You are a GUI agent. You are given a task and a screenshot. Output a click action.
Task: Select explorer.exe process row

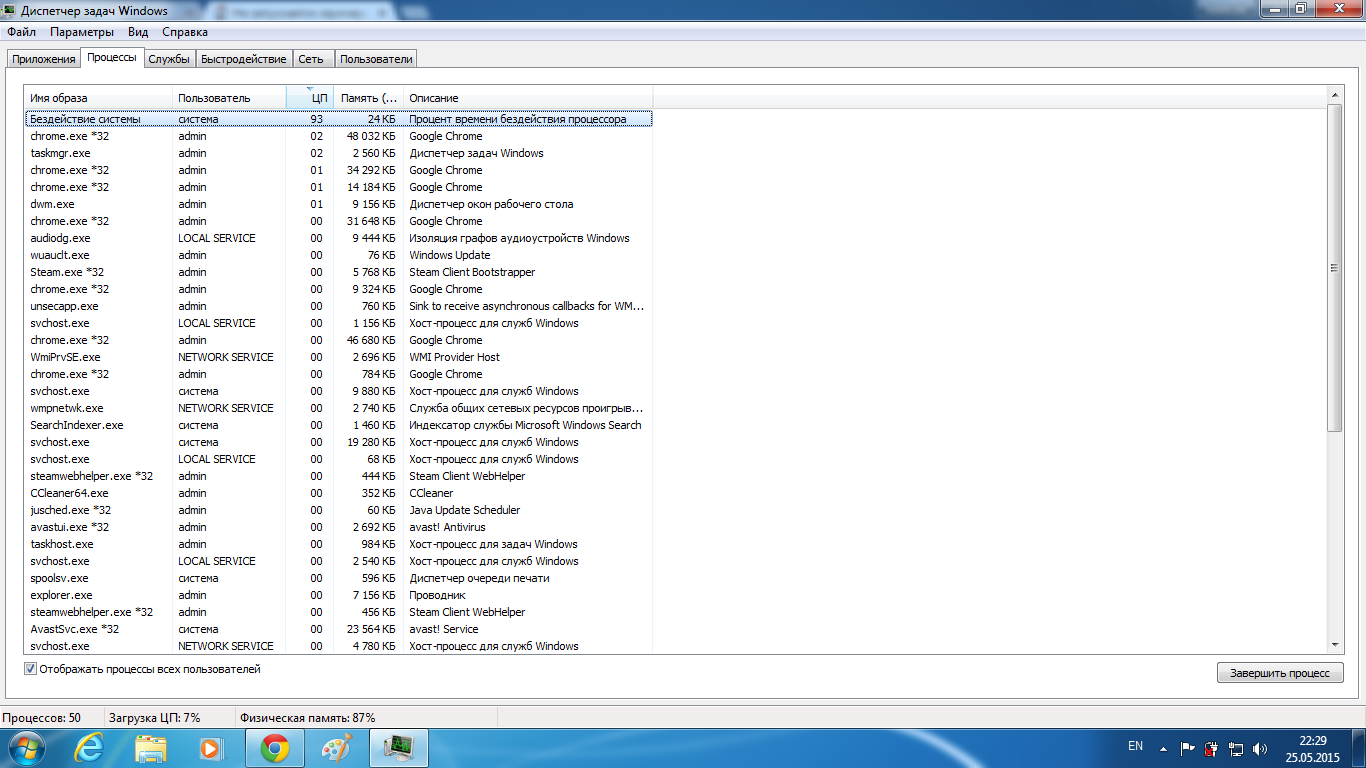(338, 595)
